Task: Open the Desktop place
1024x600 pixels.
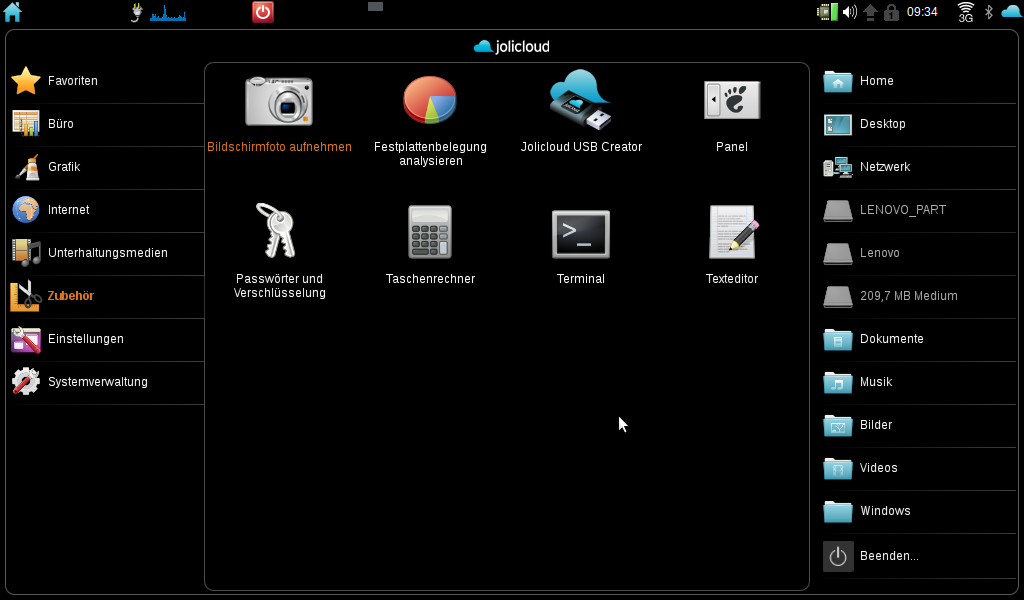Action: tap(919, 124)
